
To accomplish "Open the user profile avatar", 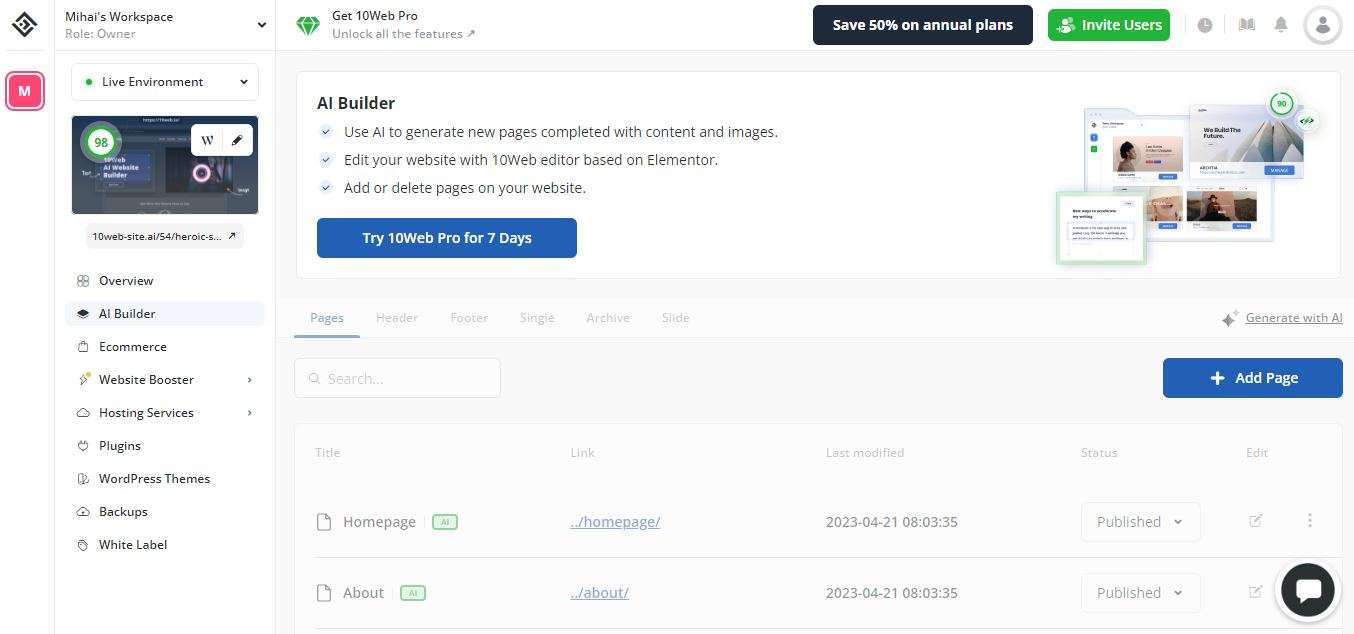I will [x=1323, y=25].
